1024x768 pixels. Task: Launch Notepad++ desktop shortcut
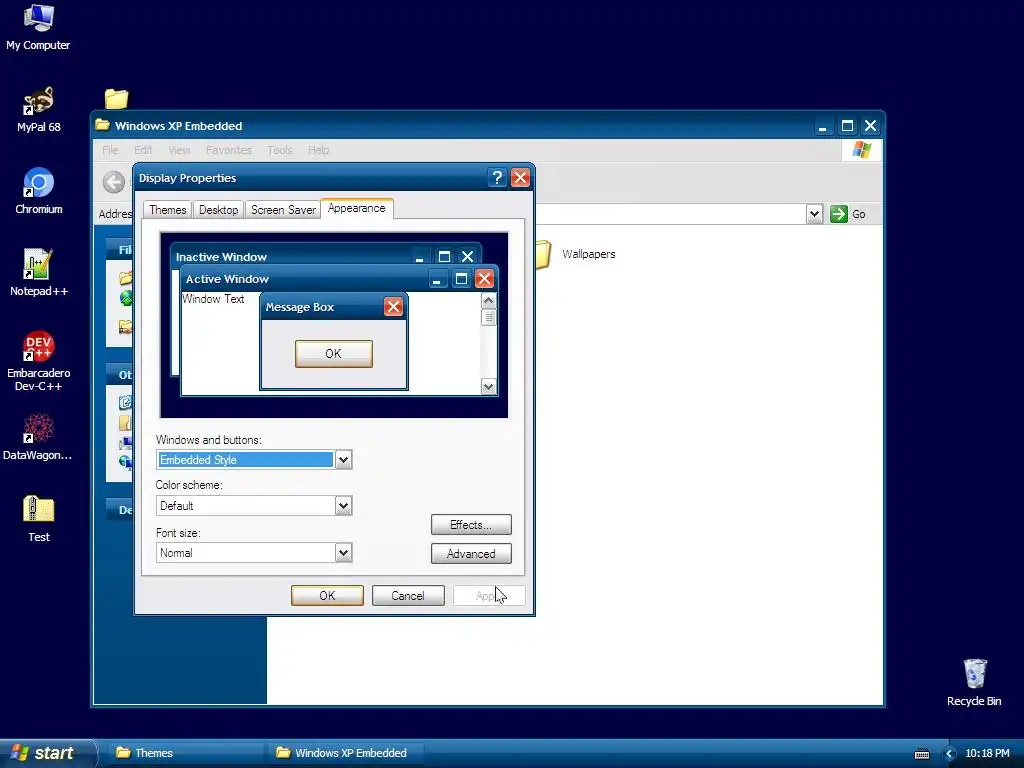(x=38, y=272)
